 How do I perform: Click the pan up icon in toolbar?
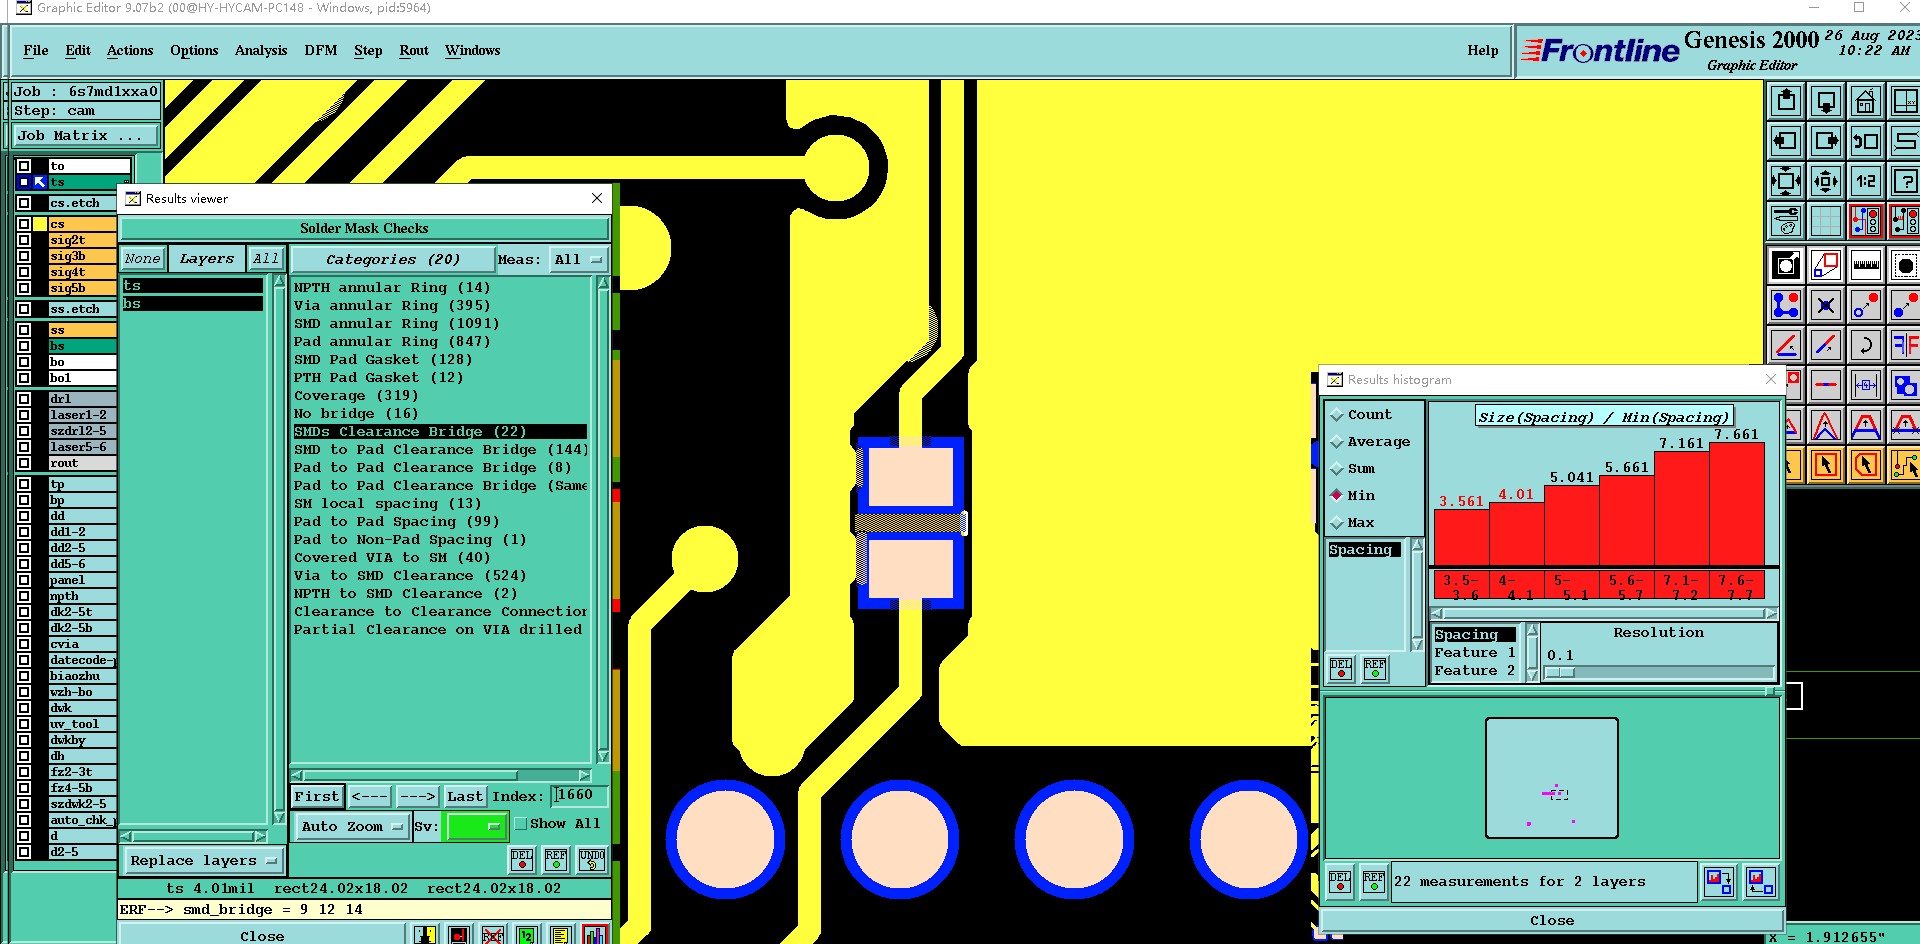[1786, 101]
